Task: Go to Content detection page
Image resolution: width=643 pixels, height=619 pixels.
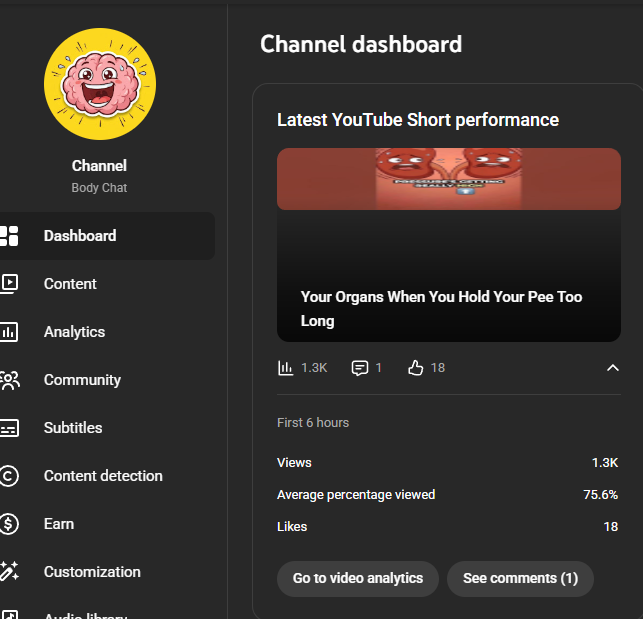Action: pyautogui.click(x=103, y=476)
